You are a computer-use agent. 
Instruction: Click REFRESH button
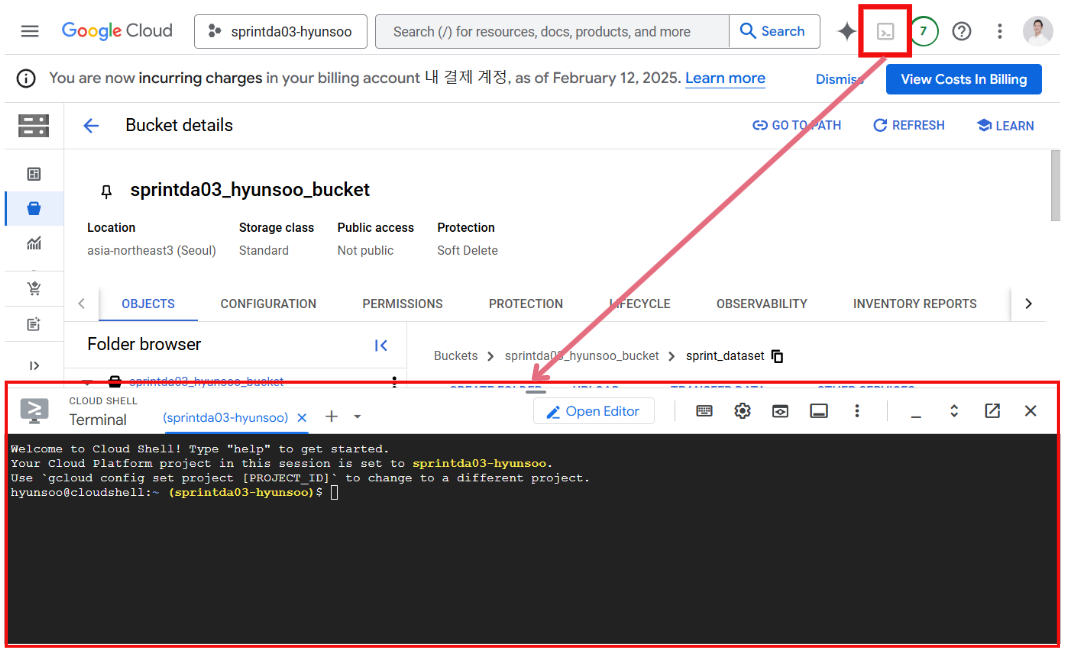click(909, 125)
